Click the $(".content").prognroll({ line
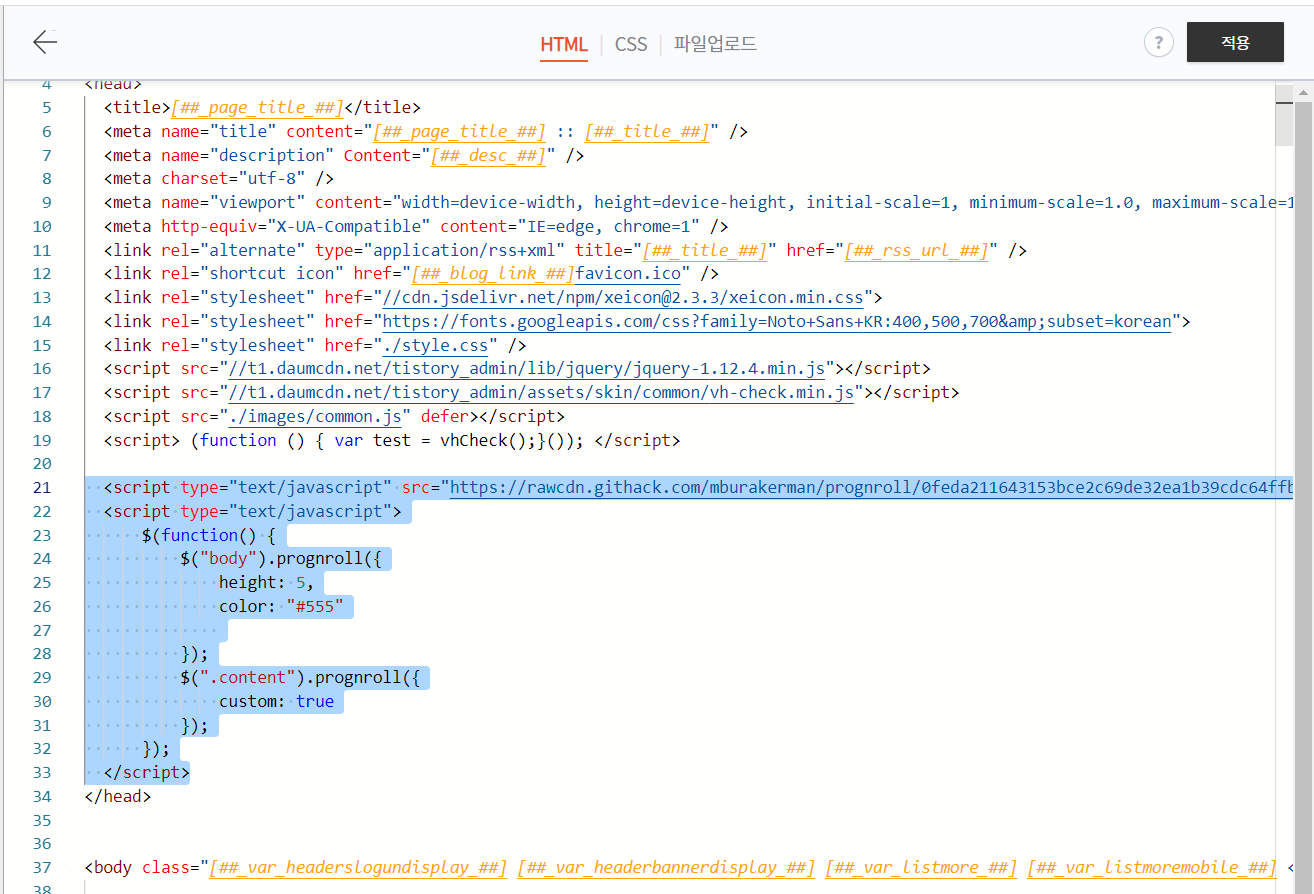The height and width of the screenshot is (894, 1314). tap(300, 678)
